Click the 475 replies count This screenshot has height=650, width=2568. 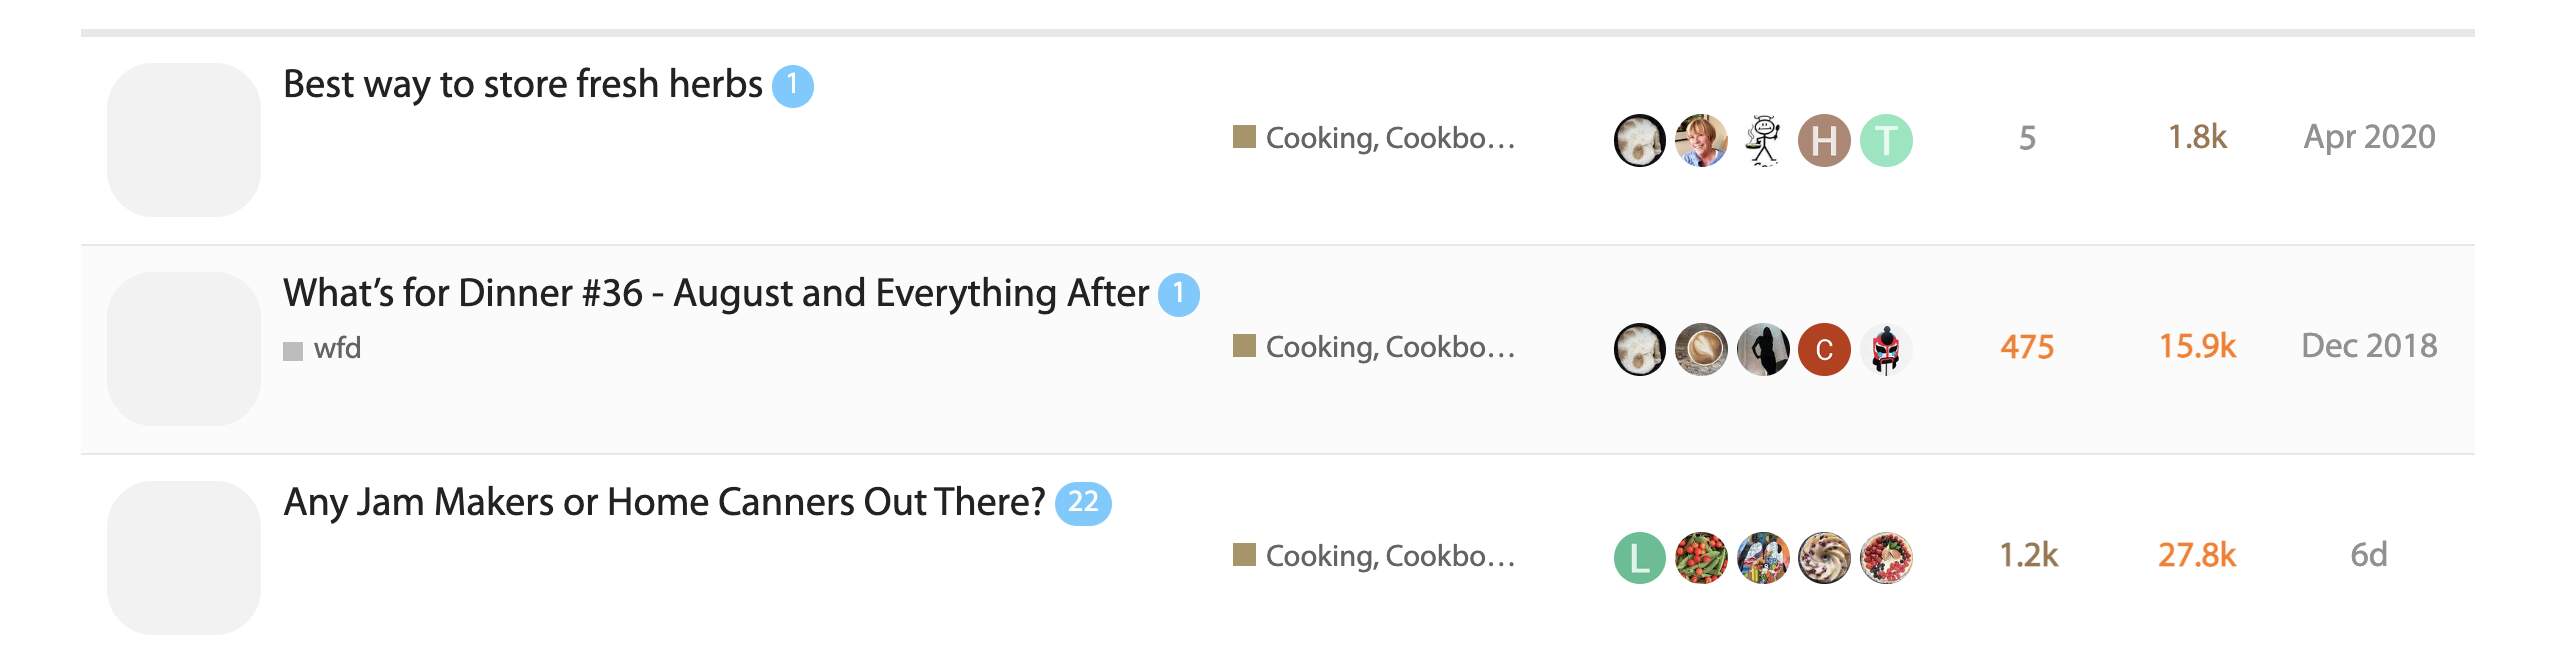point(2026,347)
